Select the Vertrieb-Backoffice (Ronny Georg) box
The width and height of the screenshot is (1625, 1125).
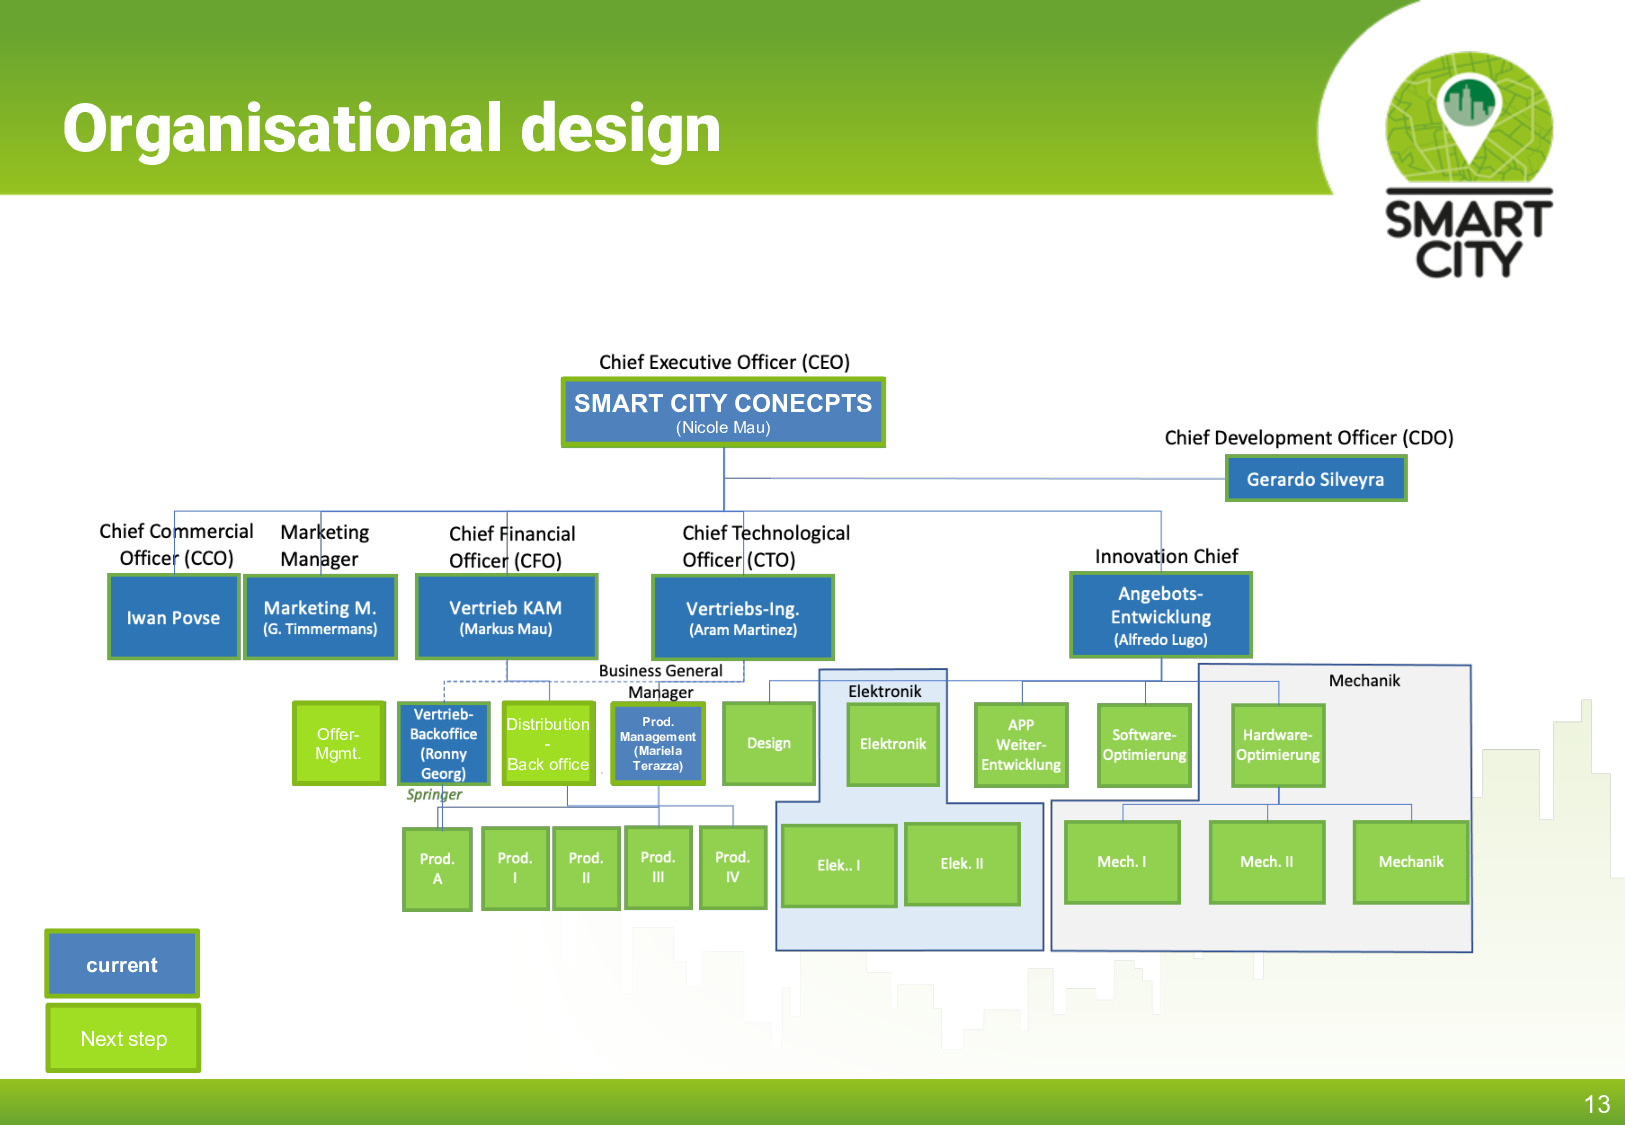[443, 744]
